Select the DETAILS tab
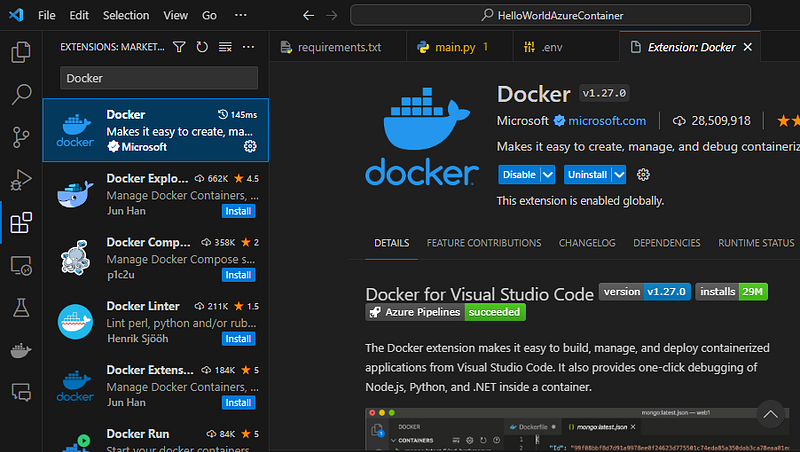 pos(391,243)
